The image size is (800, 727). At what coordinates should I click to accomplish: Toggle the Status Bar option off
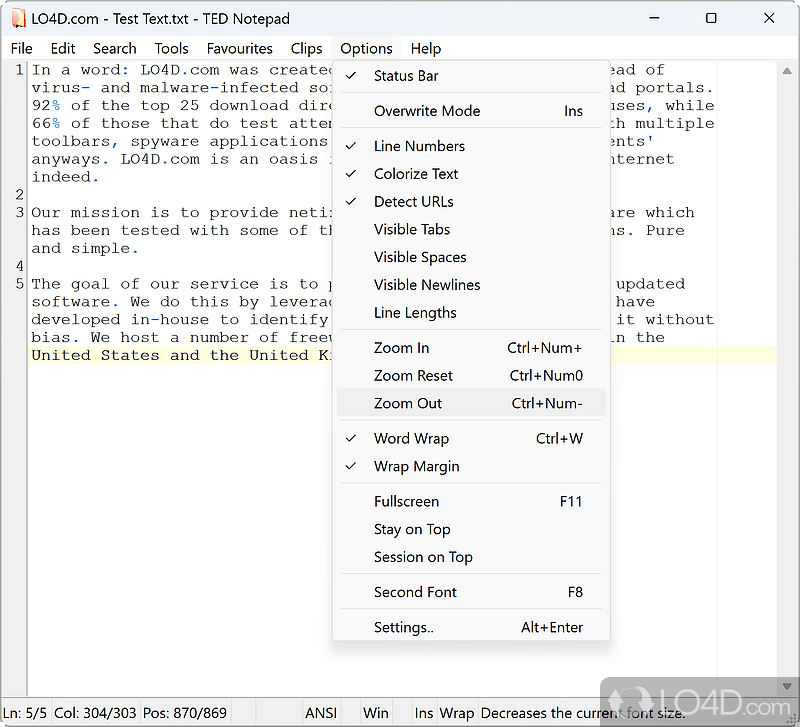click(x=471, y=76)
